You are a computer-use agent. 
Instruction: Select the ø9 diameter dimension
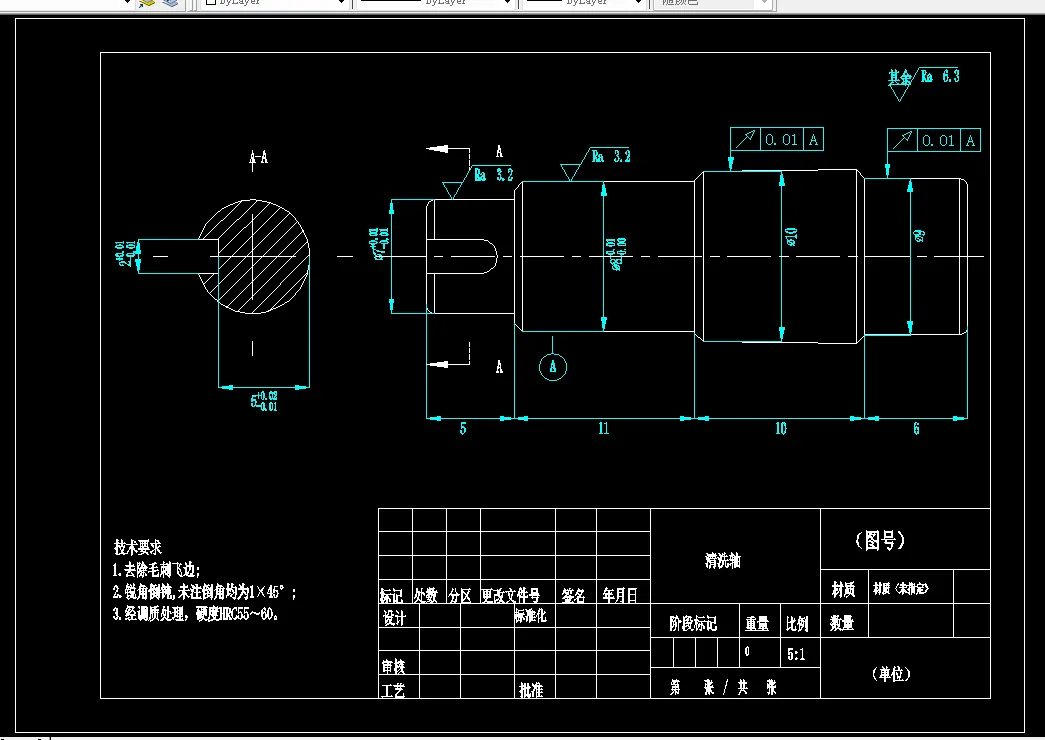(919, 236)
